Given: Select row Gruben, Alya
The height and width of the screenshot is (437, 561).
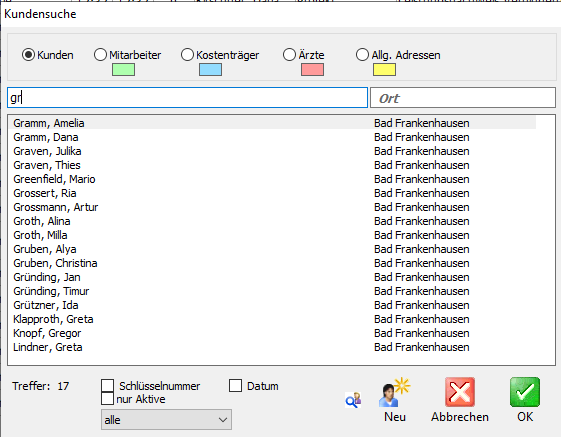Looking at the screenshot, I should click(x=273, y=249).
